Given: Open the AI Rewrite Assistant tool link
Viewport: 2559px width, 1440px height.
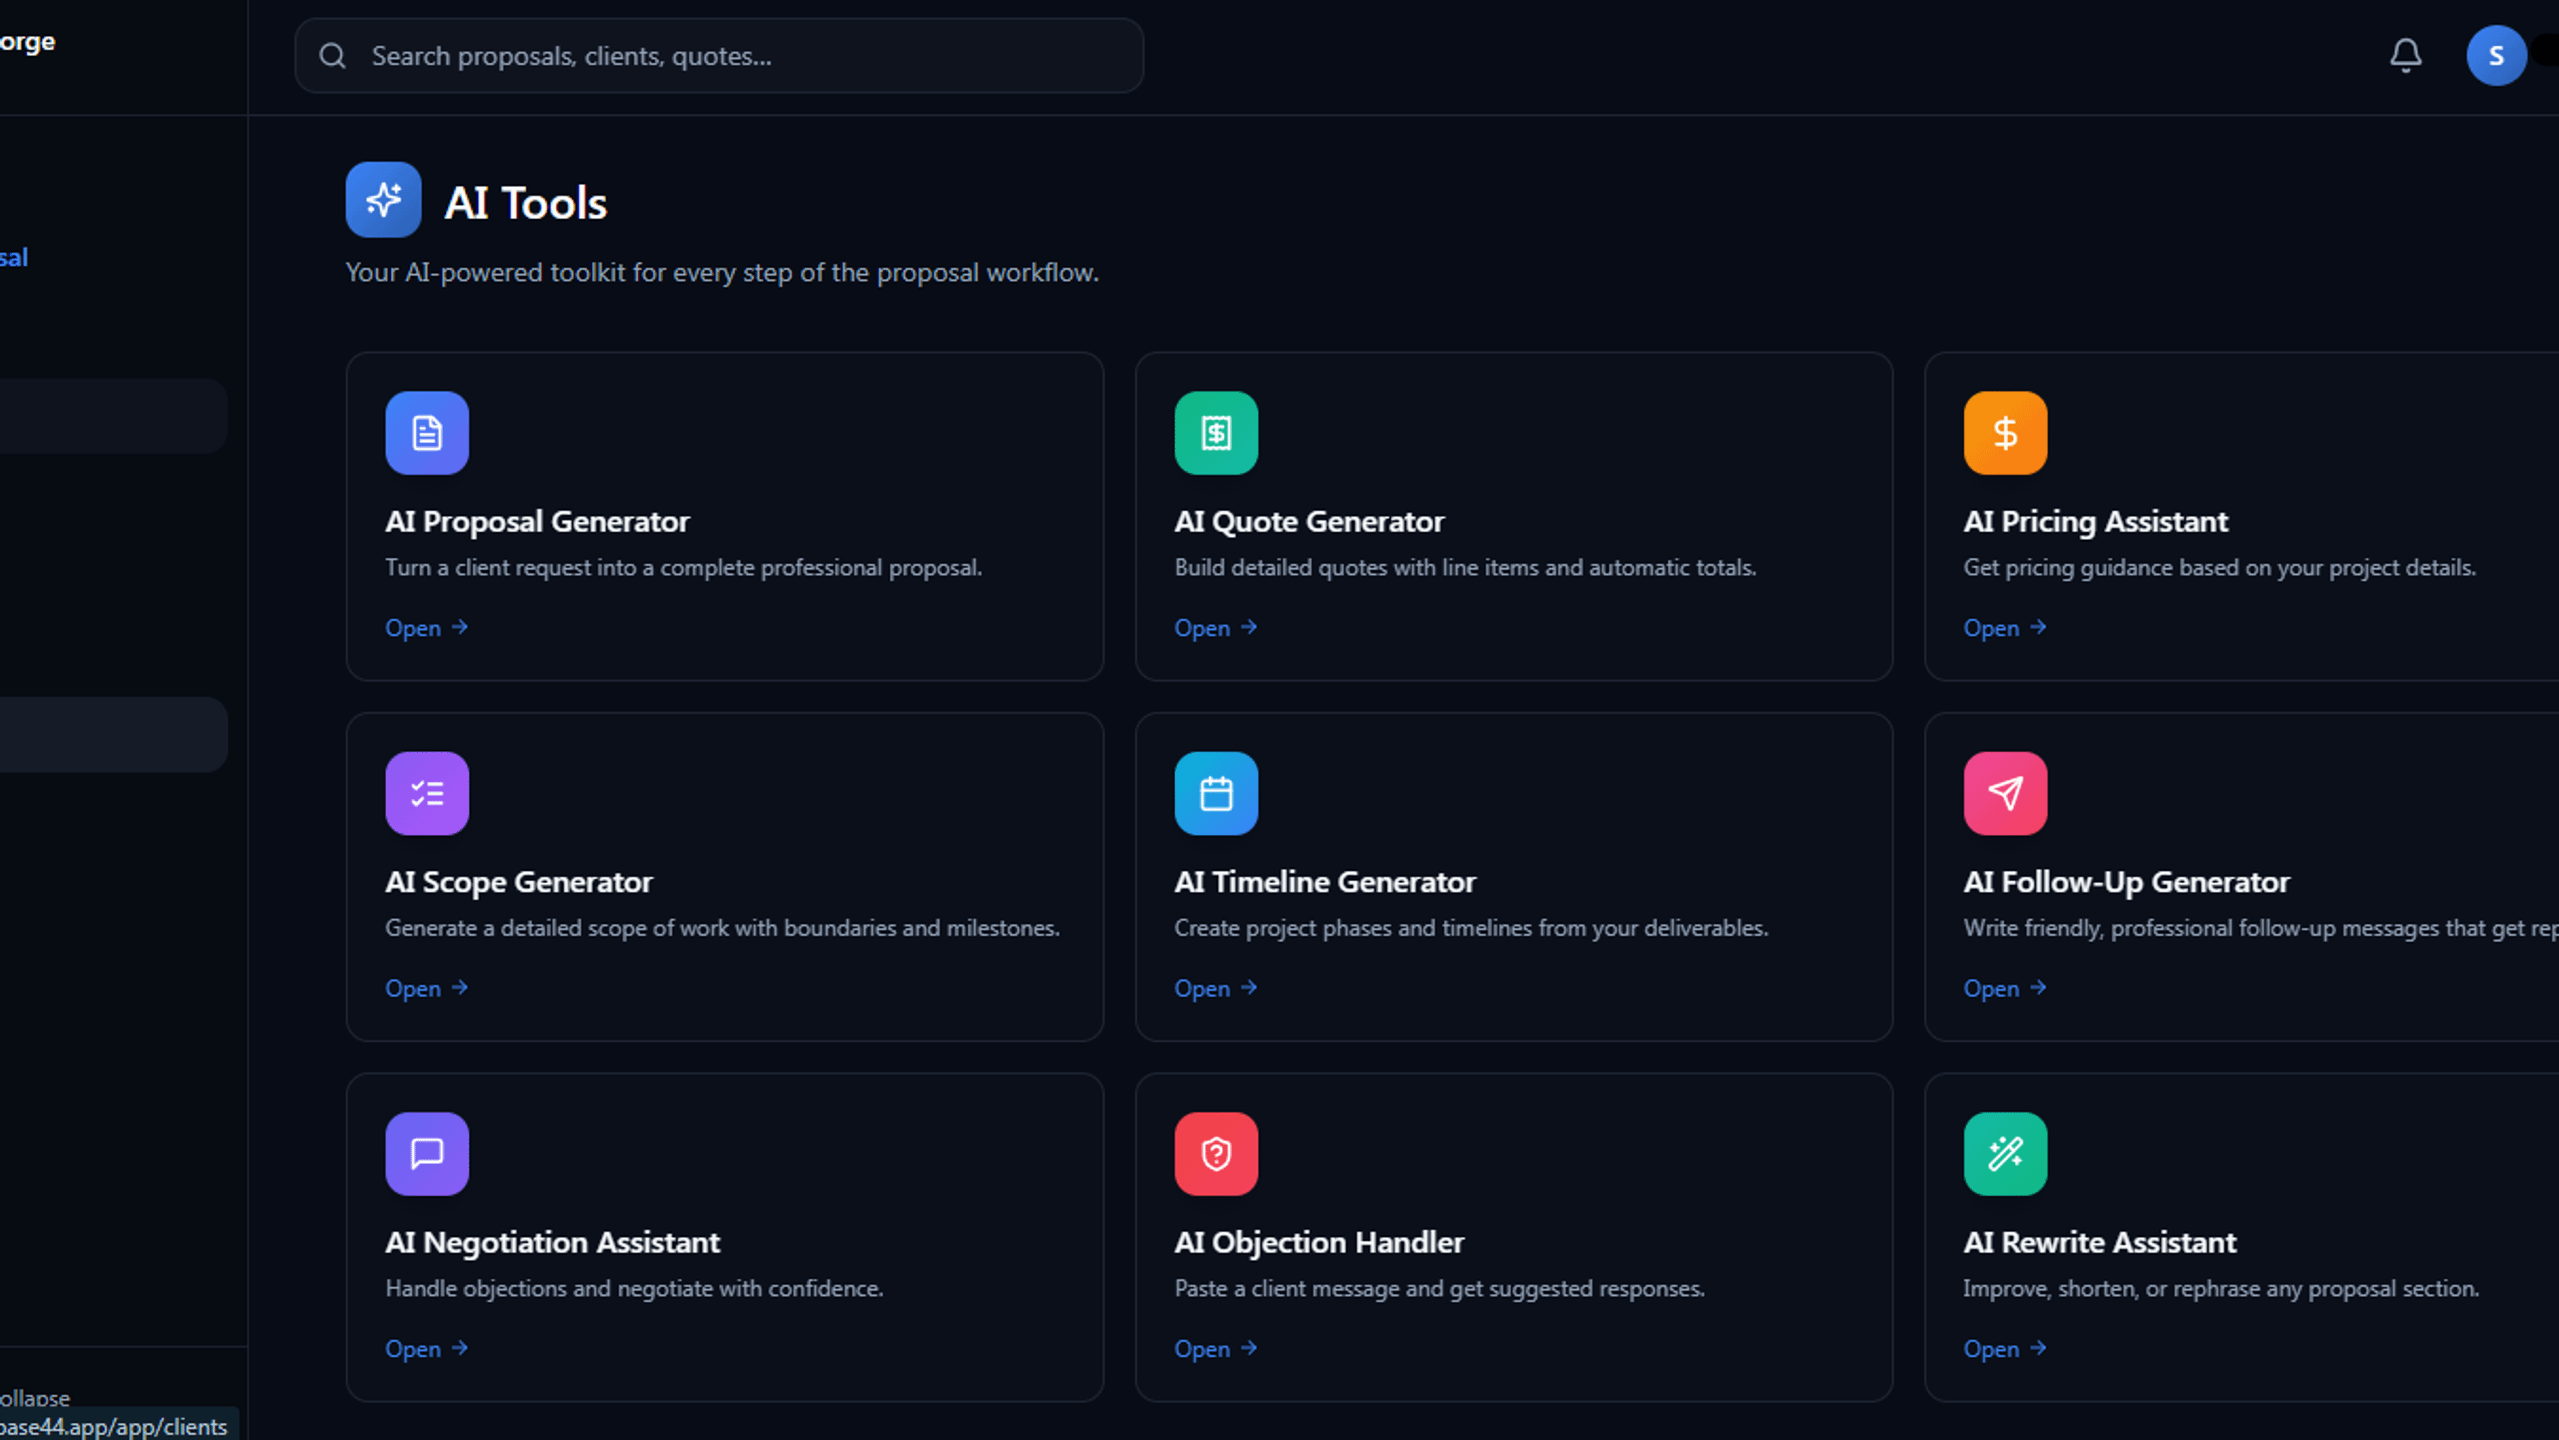Looking at the screenshot, I should pos(2005,1349).
